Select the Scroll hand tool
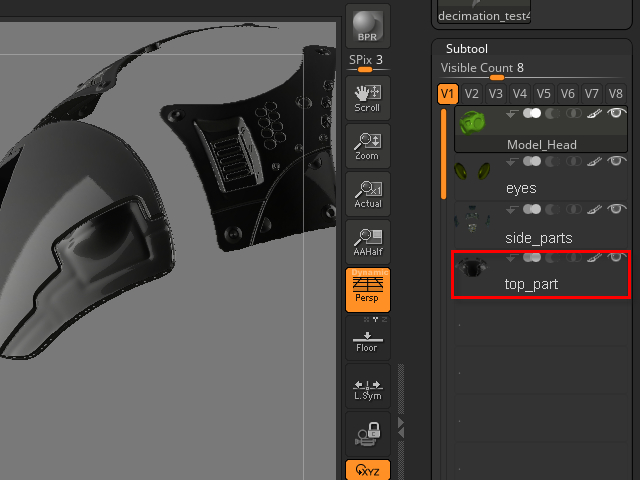The image size is (640, 480). click(x=367, y=97)
